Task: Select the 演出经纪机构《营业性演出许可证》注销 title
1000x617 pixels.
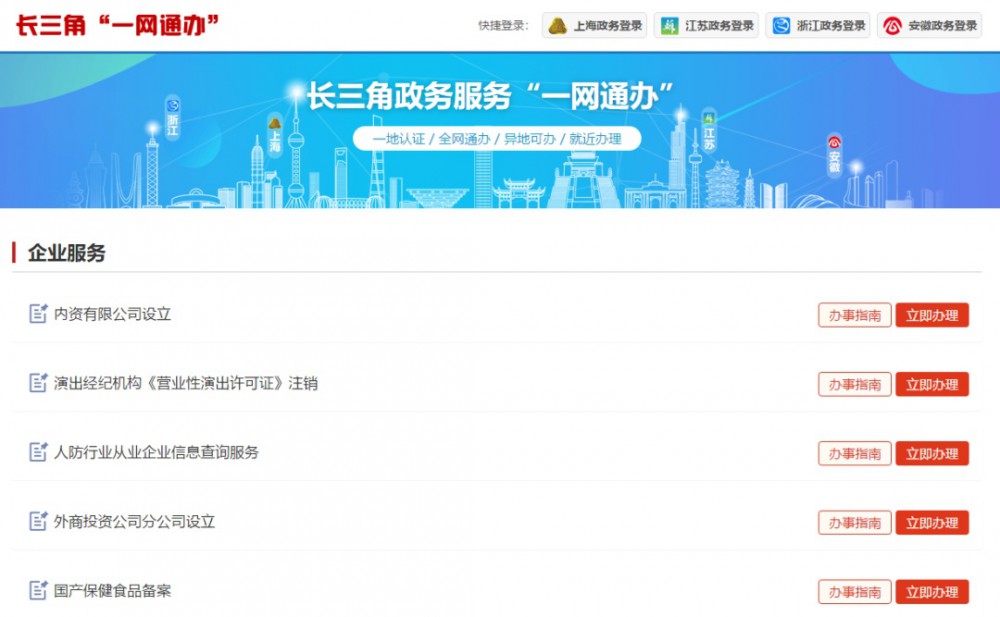Action: [x=186, y=383]
